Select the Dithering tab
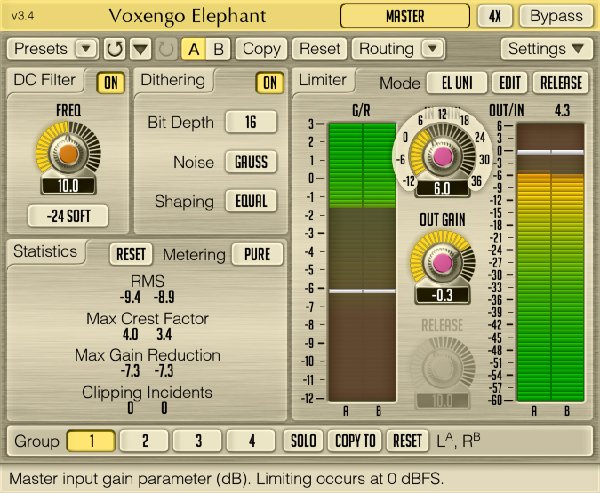This screenshot has width=600, height=493. (173, 80)
